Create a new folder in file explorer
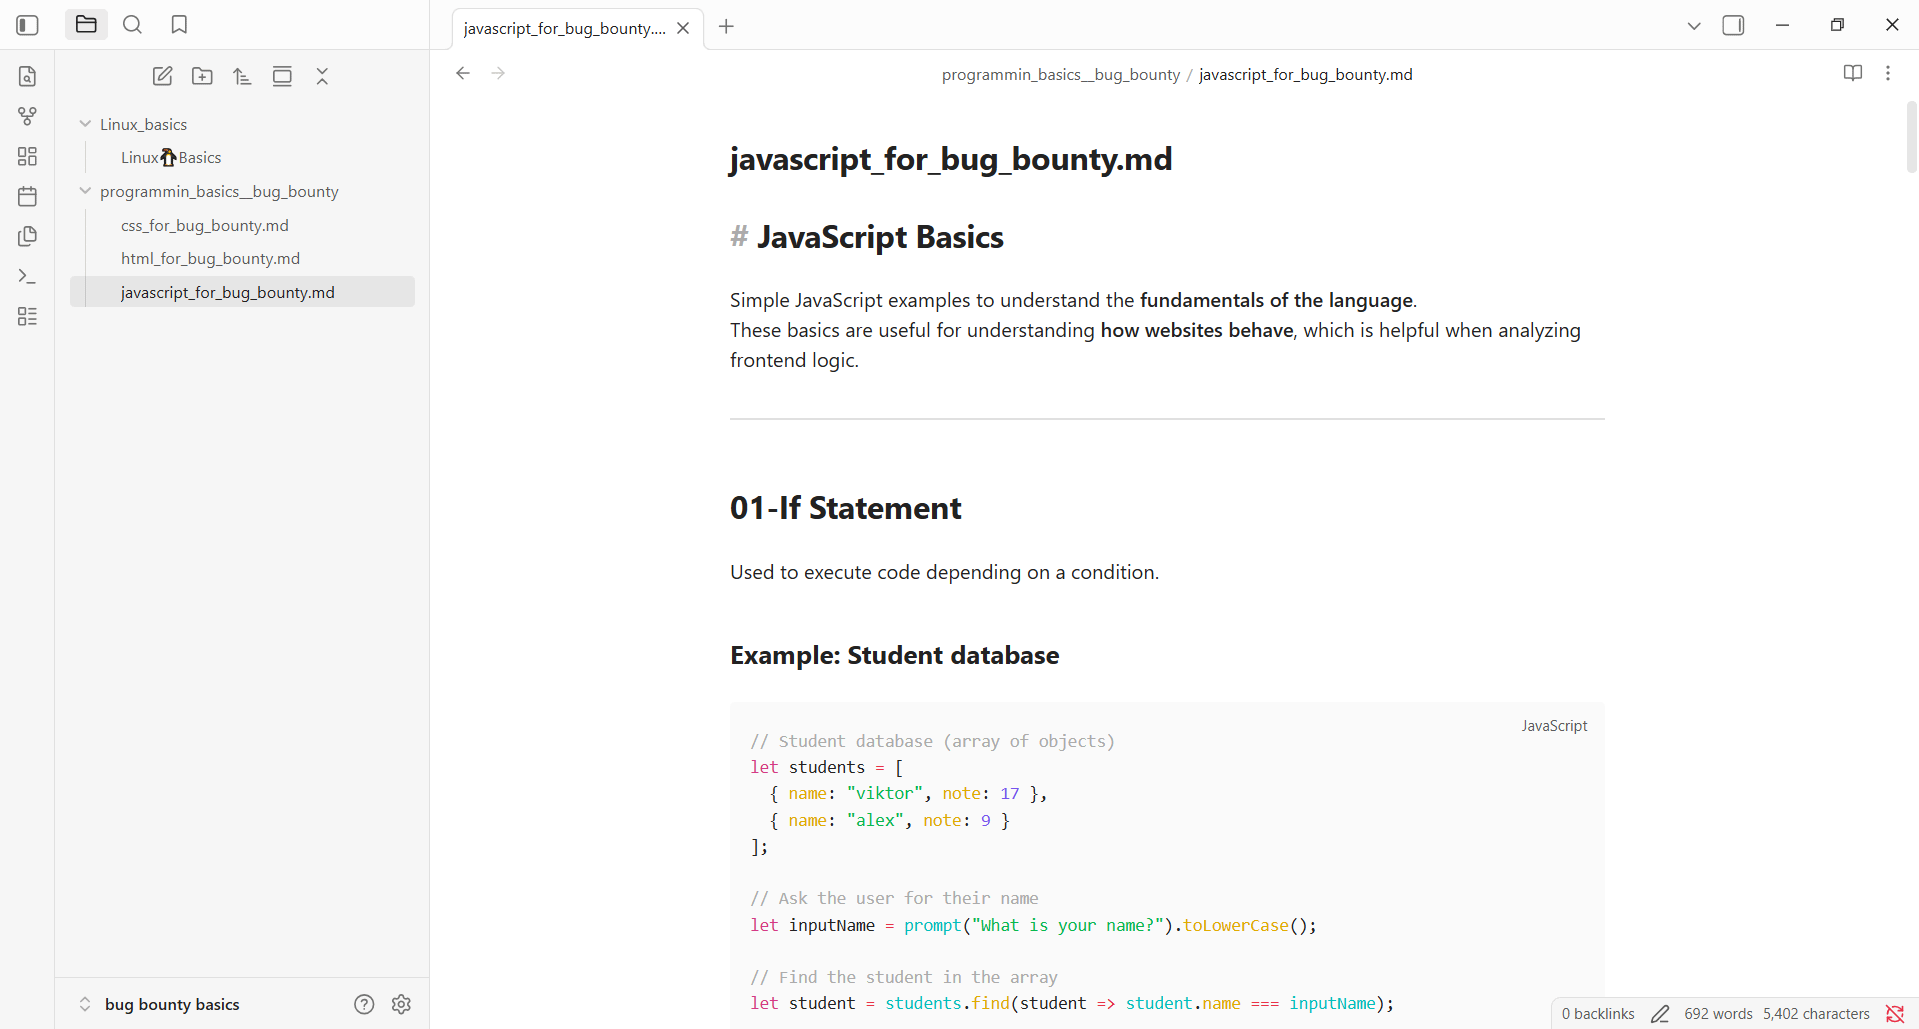1919x1029 pixels. pos(202,76)
